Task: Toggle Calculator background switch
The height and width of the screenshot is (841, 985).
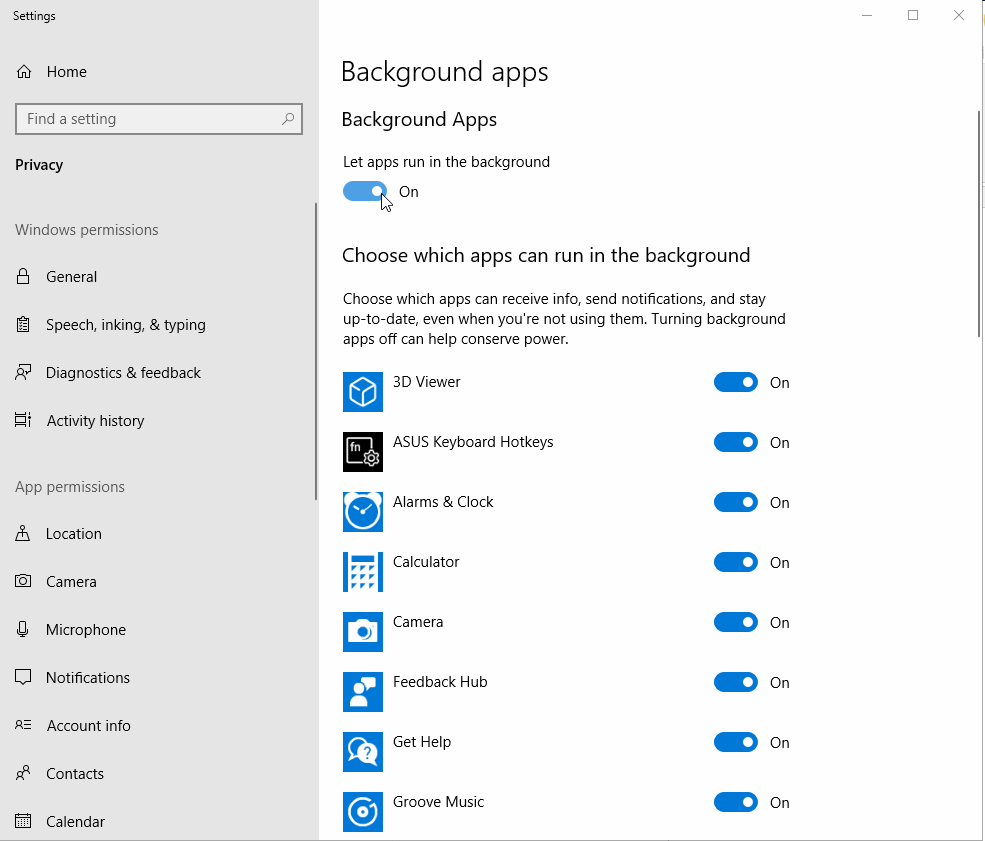Action: click(736, 562)
